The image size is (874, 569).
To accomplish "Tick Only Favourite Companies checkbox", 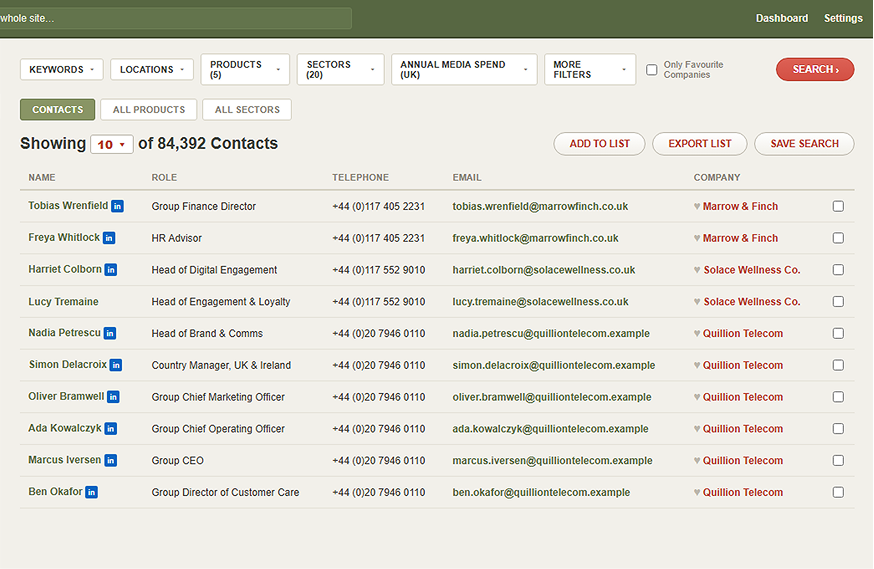I will tap(652, 70).
